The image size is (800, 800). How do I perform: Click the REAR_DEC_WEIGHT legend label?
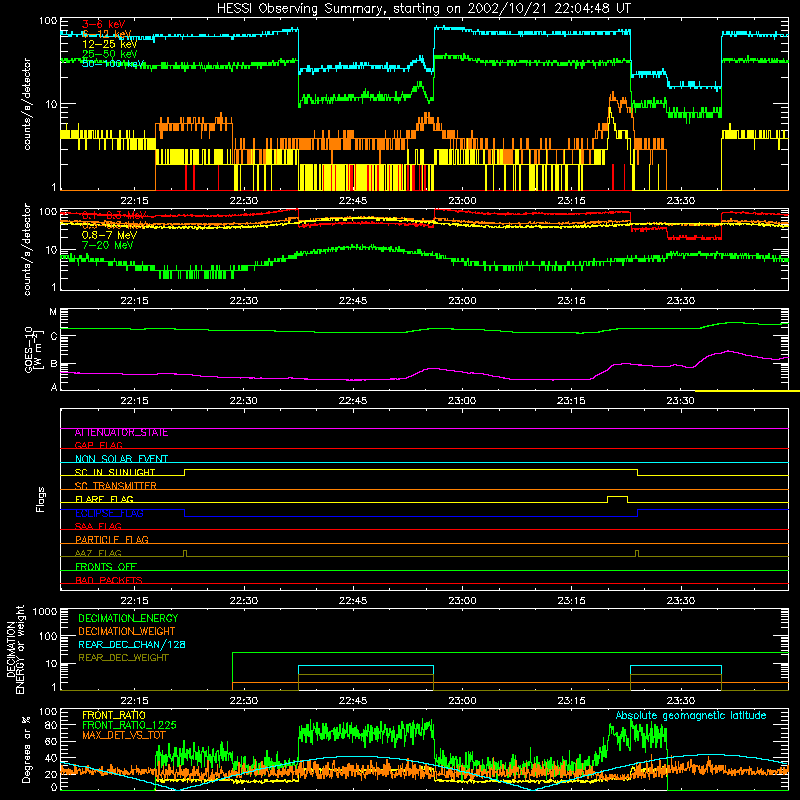click(x=123, y=658)
